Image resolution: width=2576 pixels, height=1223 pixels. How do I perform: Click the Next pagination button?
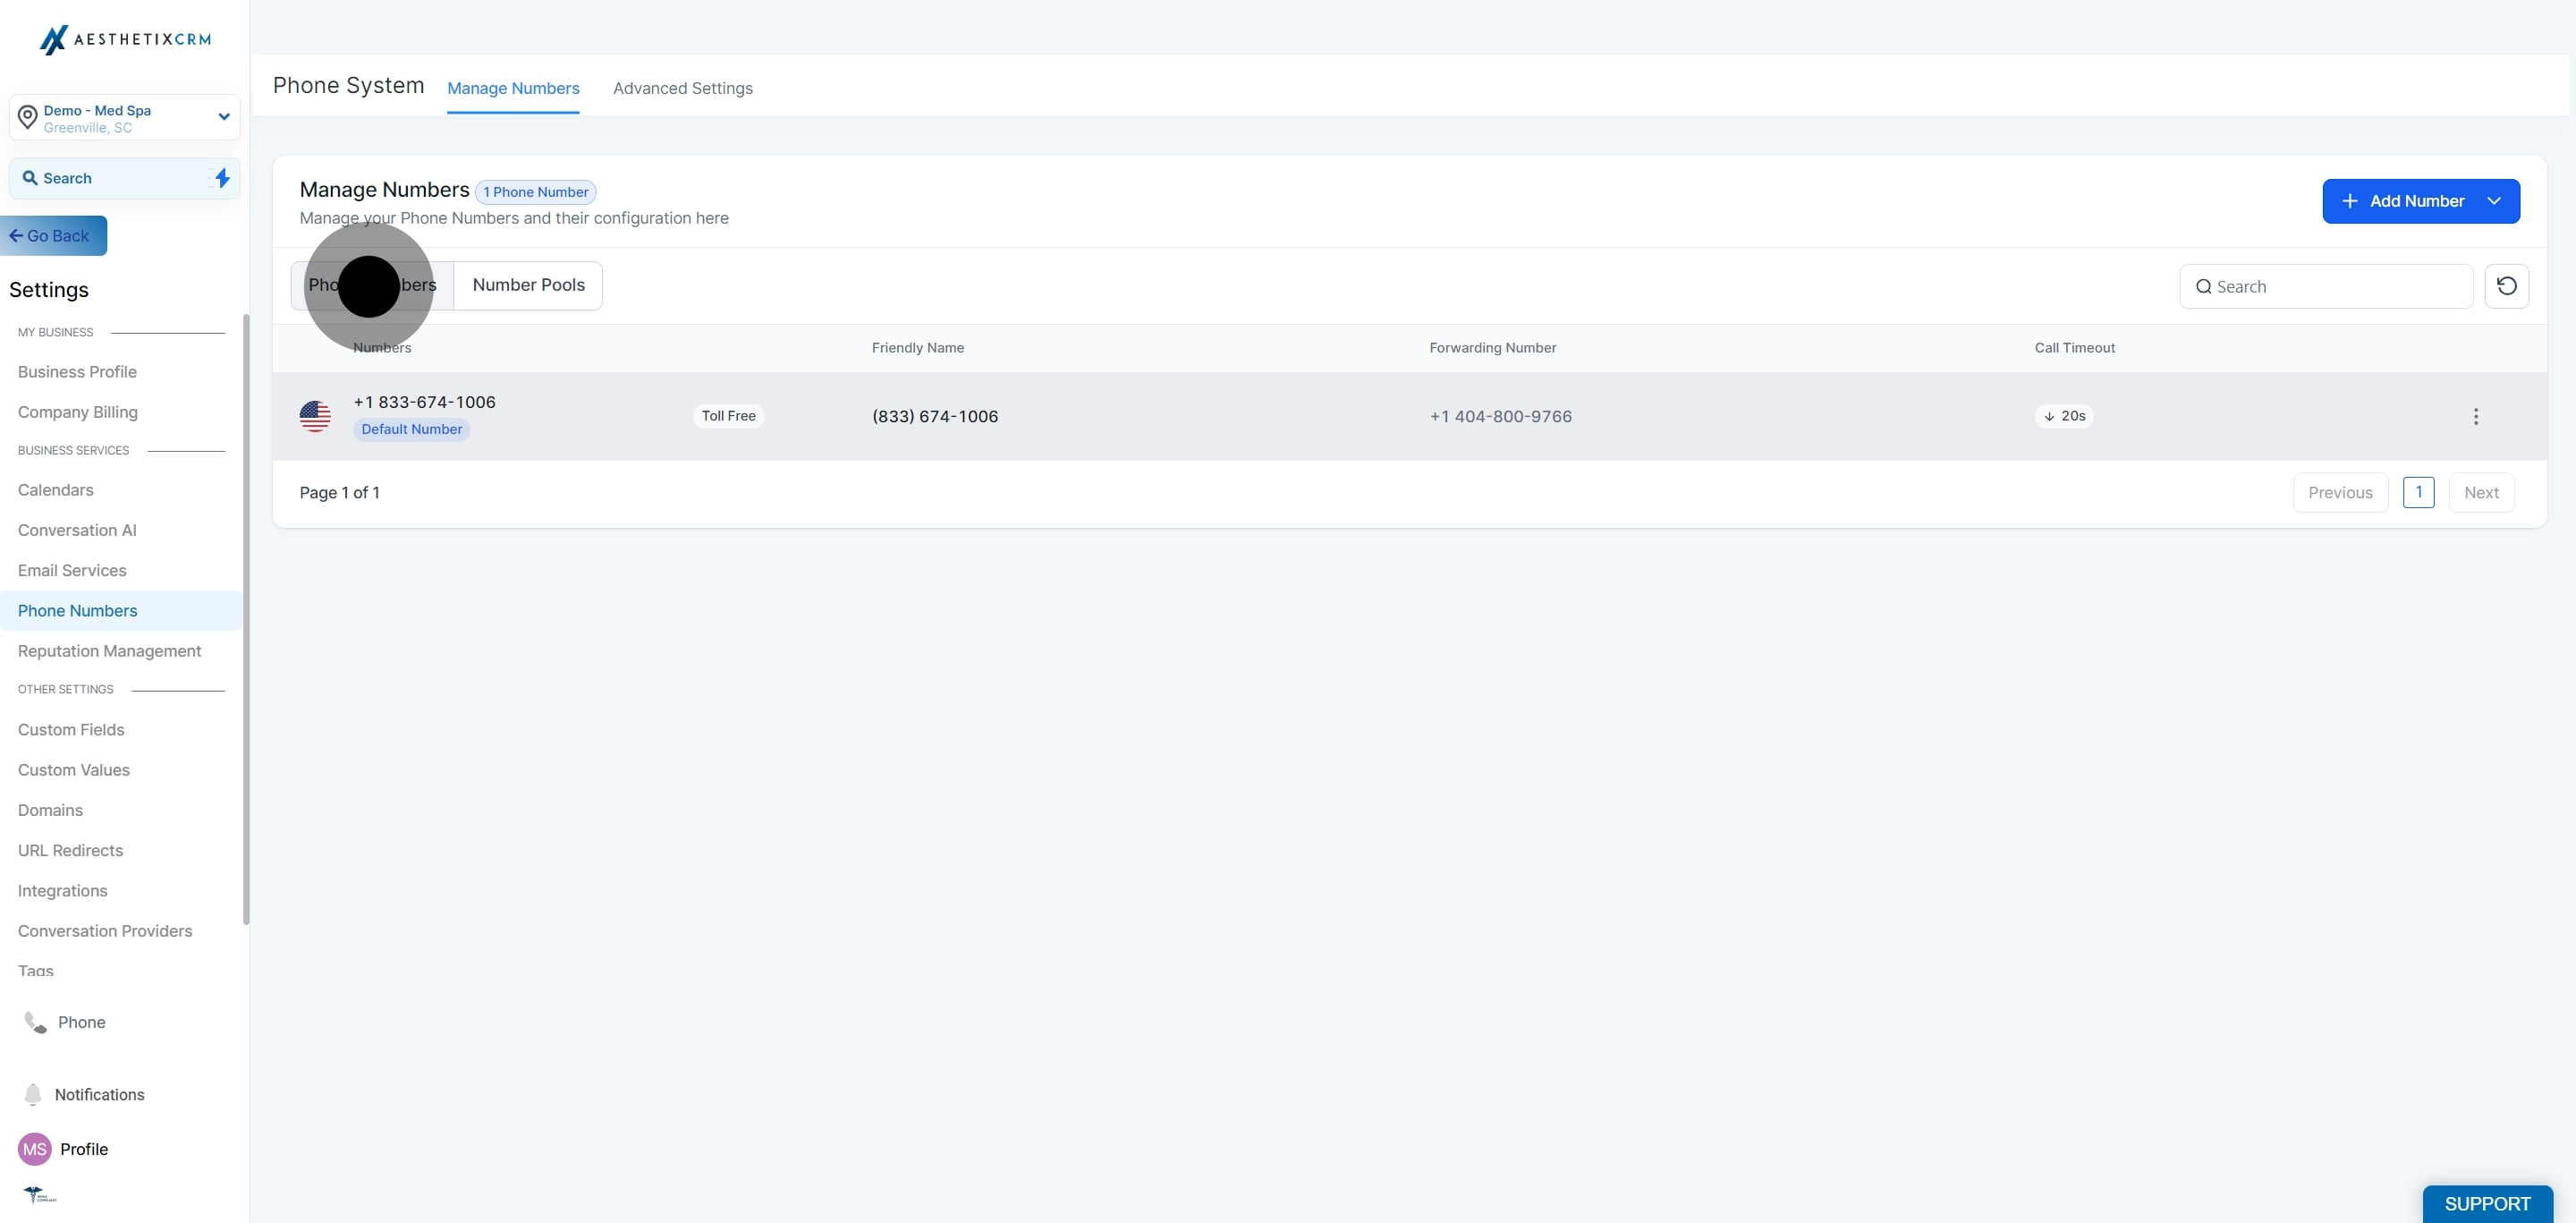coord(2480,492)
